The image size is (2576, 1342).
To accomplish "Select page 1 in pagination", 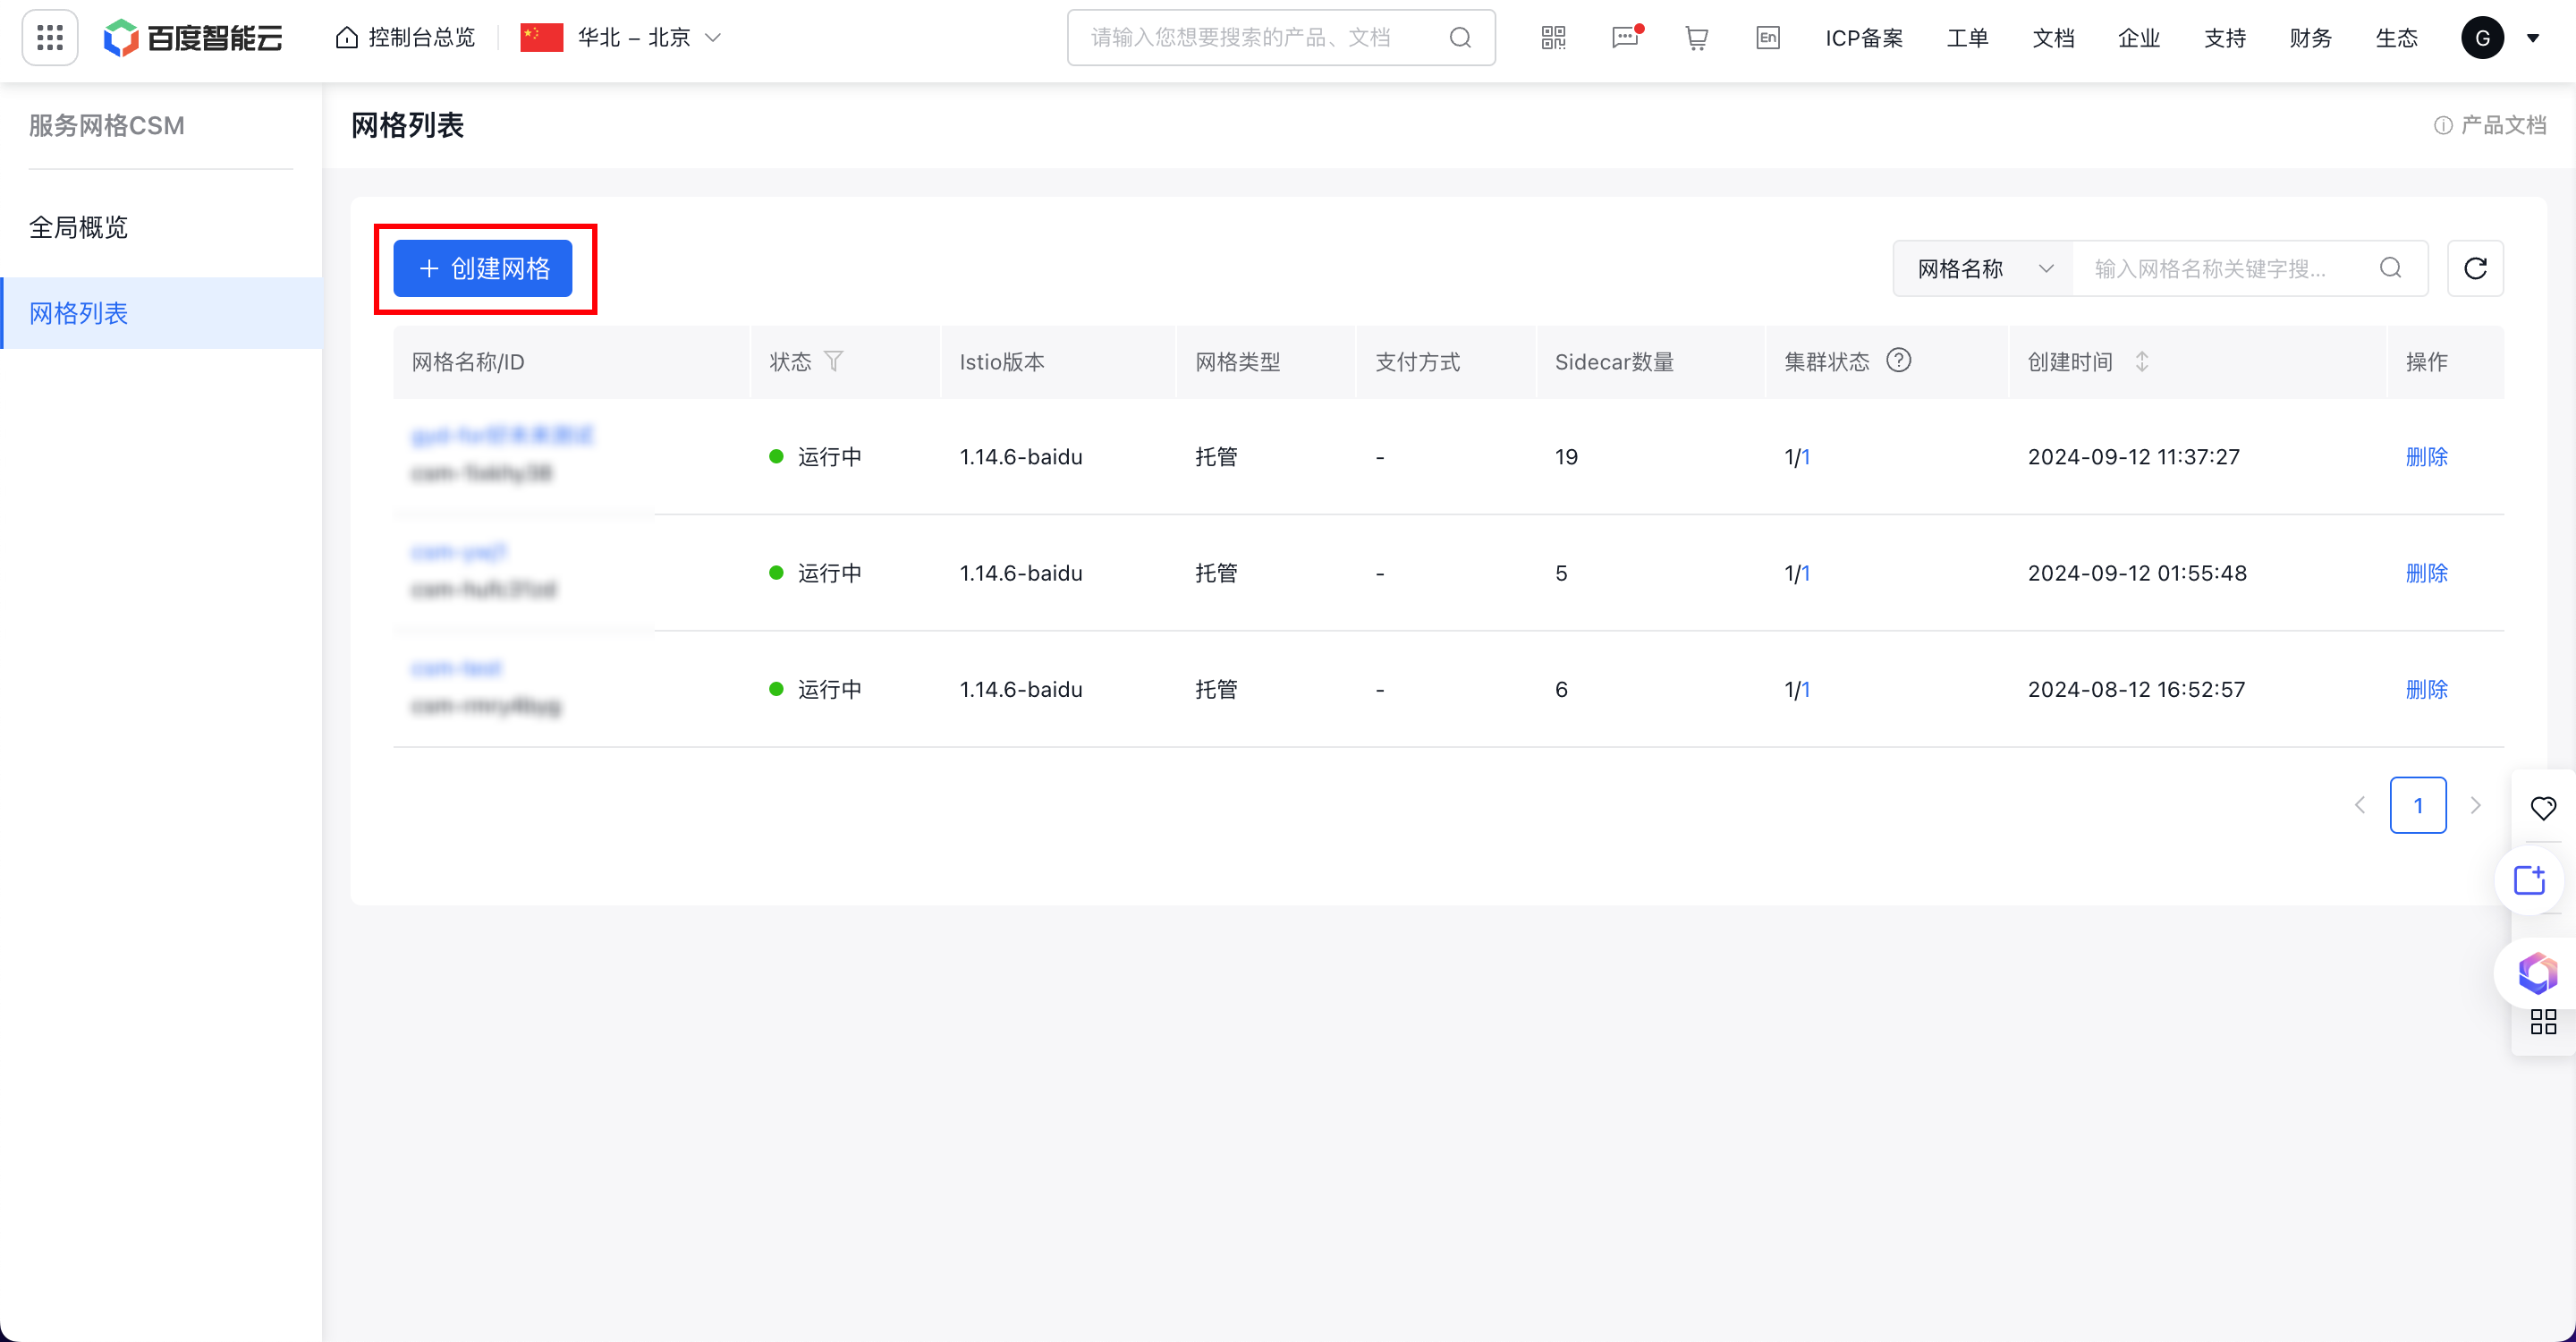I will (x=2417, y=805).
